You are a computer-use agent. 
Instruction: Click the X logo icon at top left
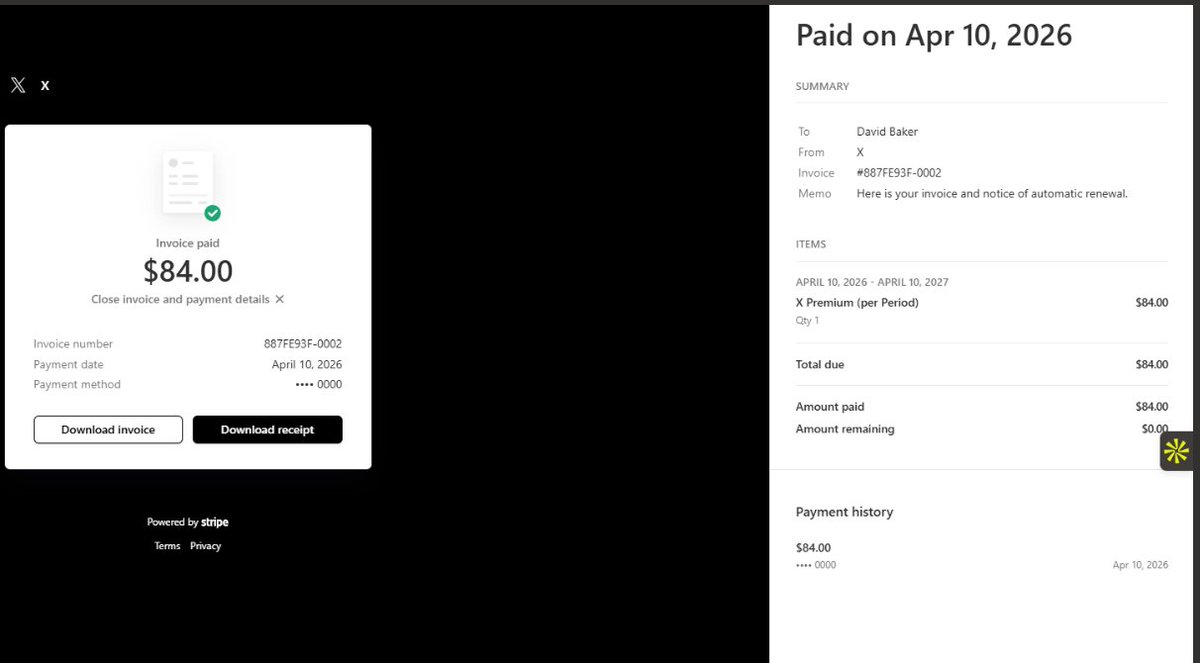[18, 85]
